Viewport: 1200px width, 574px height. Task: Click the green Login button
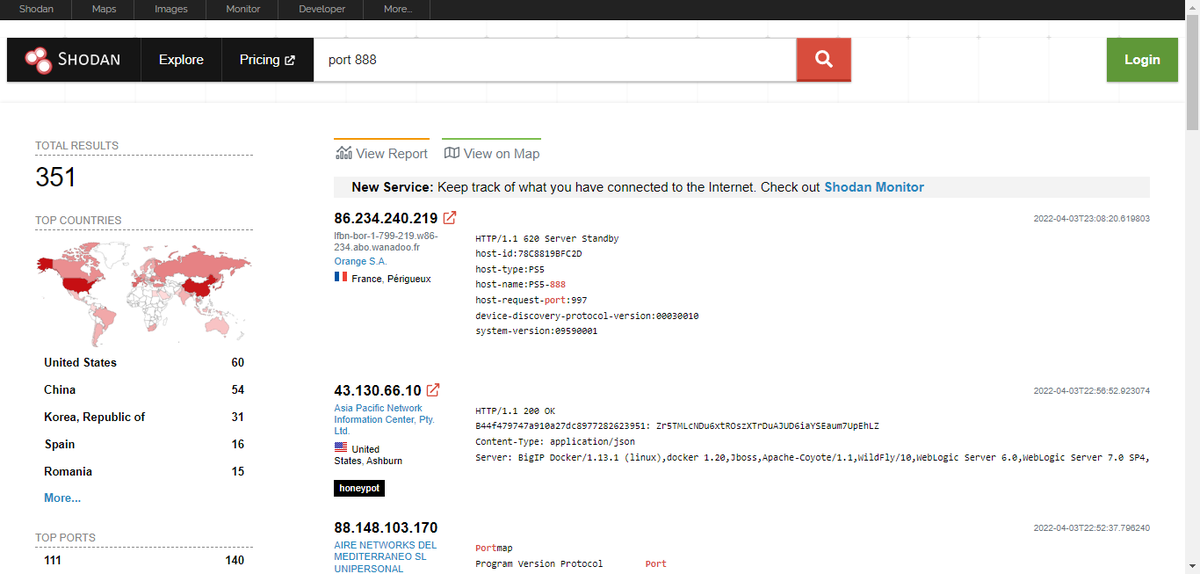[x=1141, y=60]
